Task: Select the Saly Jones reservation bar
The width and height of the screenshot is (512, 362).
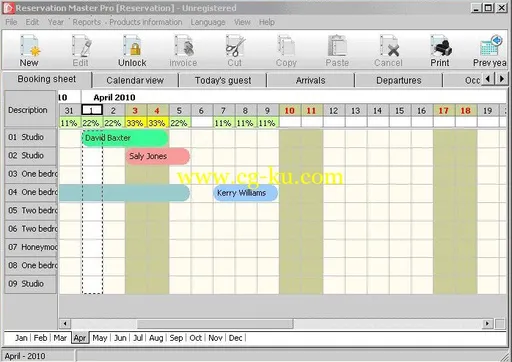Action: [158, 156]
